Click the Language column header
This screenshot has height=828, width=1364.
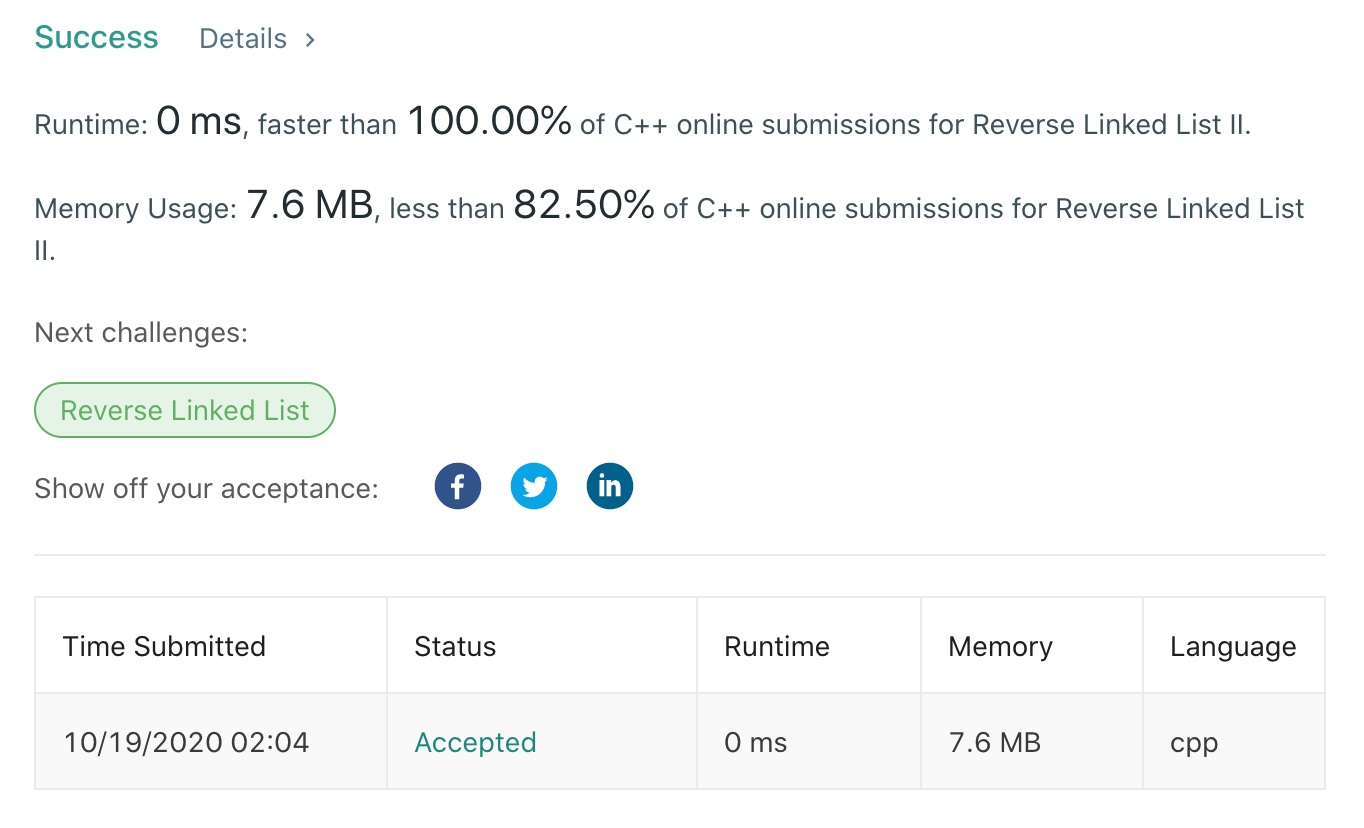click(x=1233, y=646)
